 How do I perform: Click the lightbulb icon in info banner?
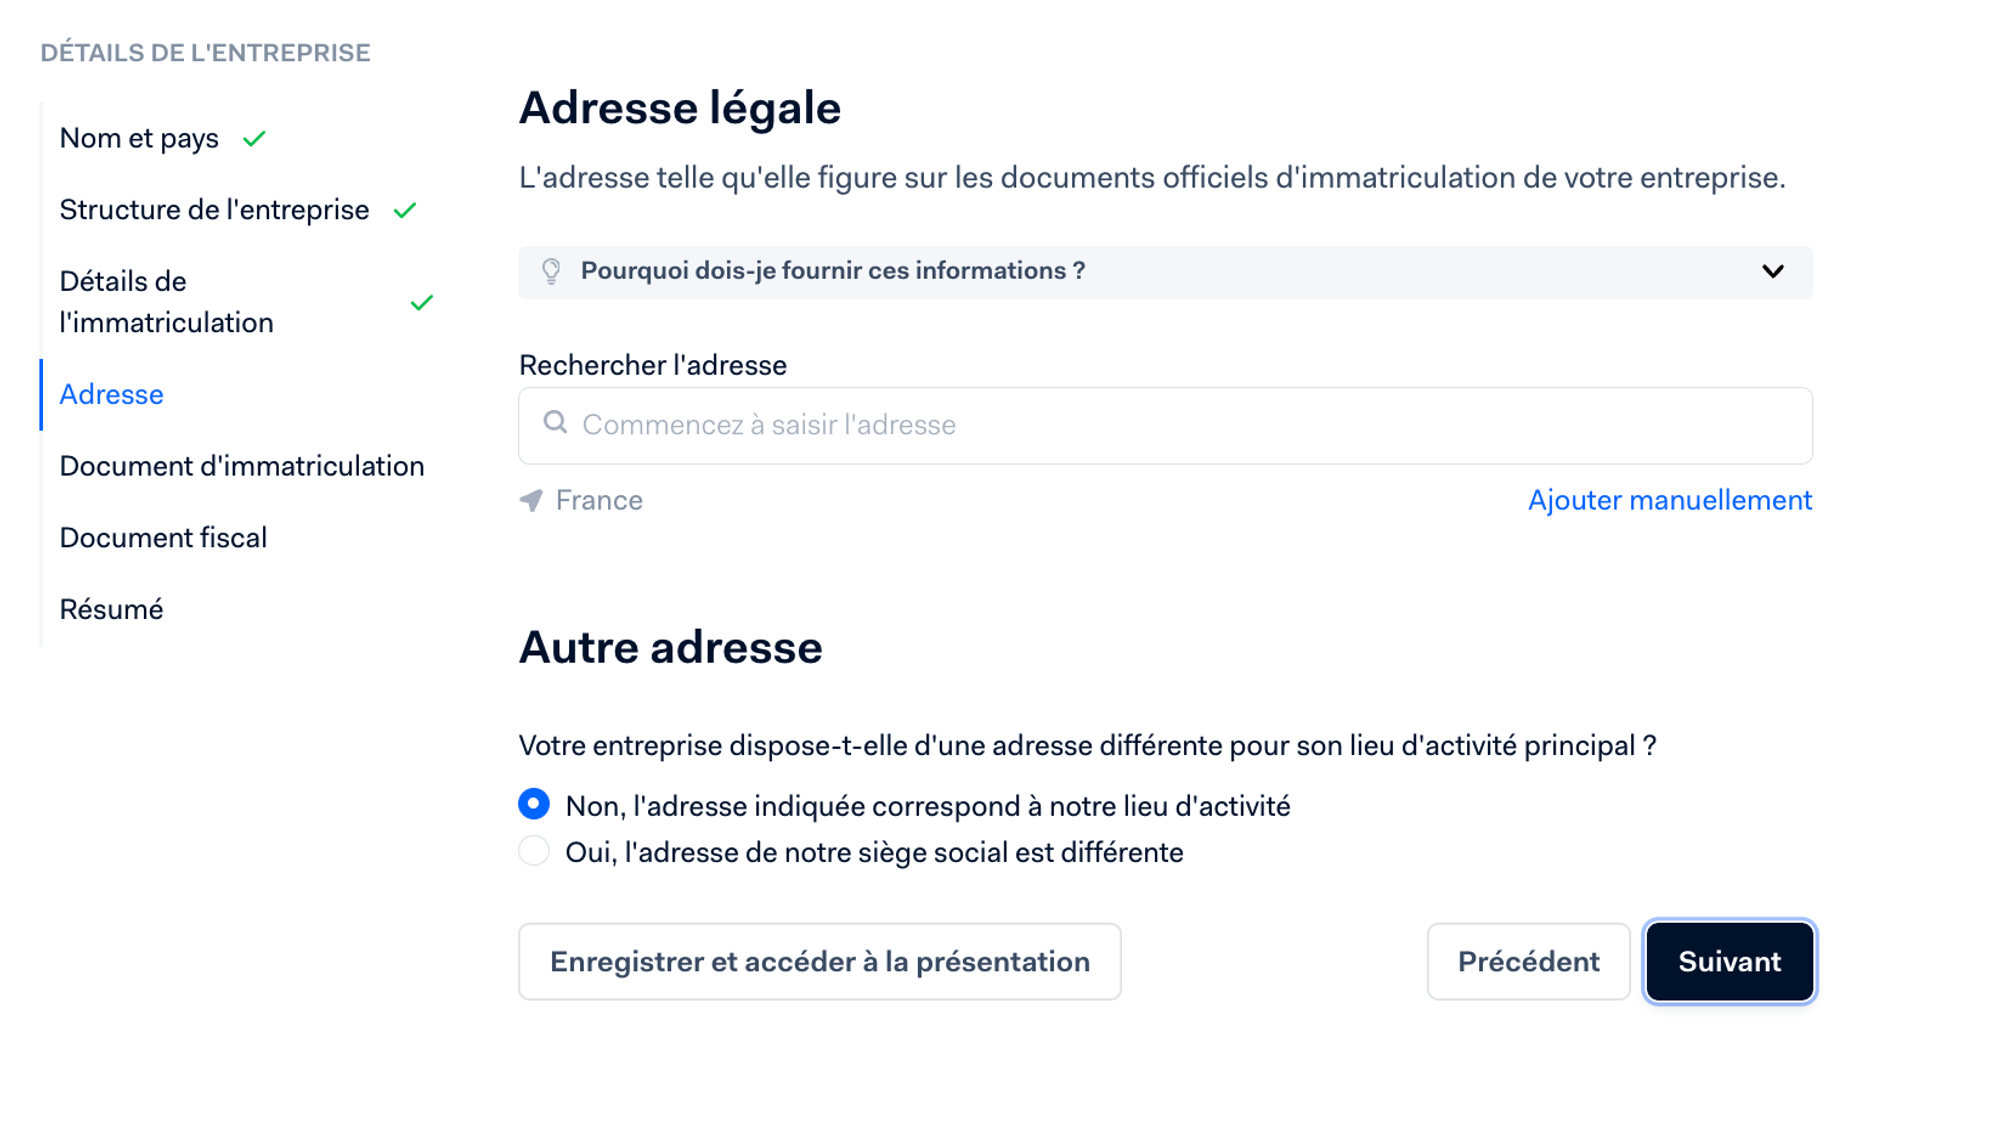pyautogui.click(x=551, y=271)
